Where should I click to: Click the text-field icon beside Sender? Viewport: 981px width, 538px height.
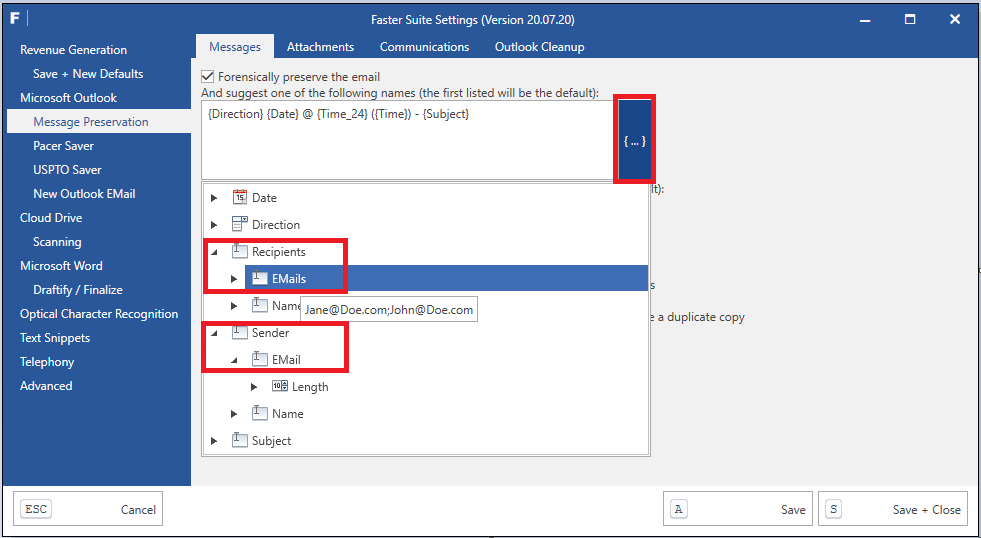(x=240, y=332)
